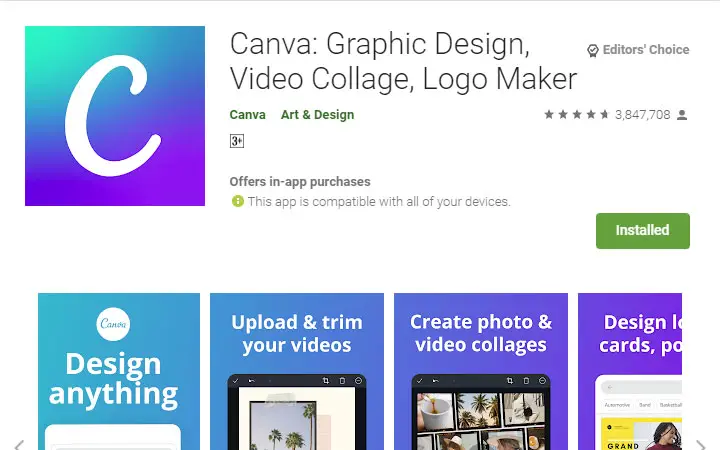
Task: Open the Design anything screenshot
Action: [x=119, y=371]
